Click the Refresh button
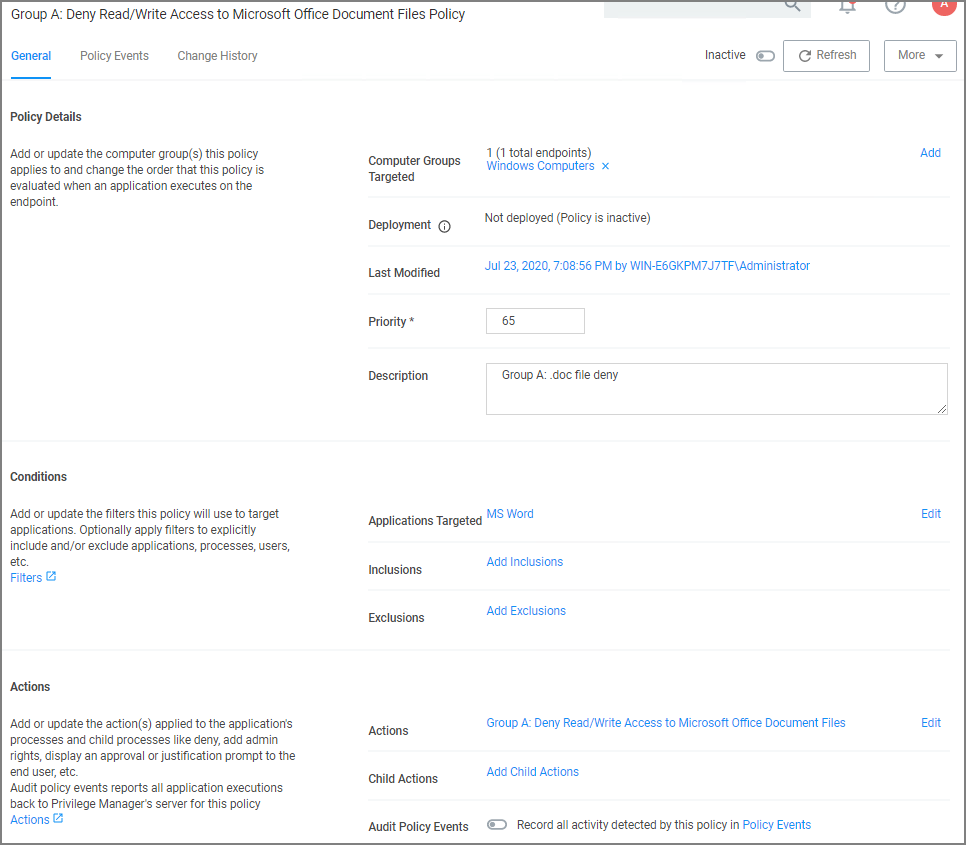The image size is (966, 845). tap(826, 56)
